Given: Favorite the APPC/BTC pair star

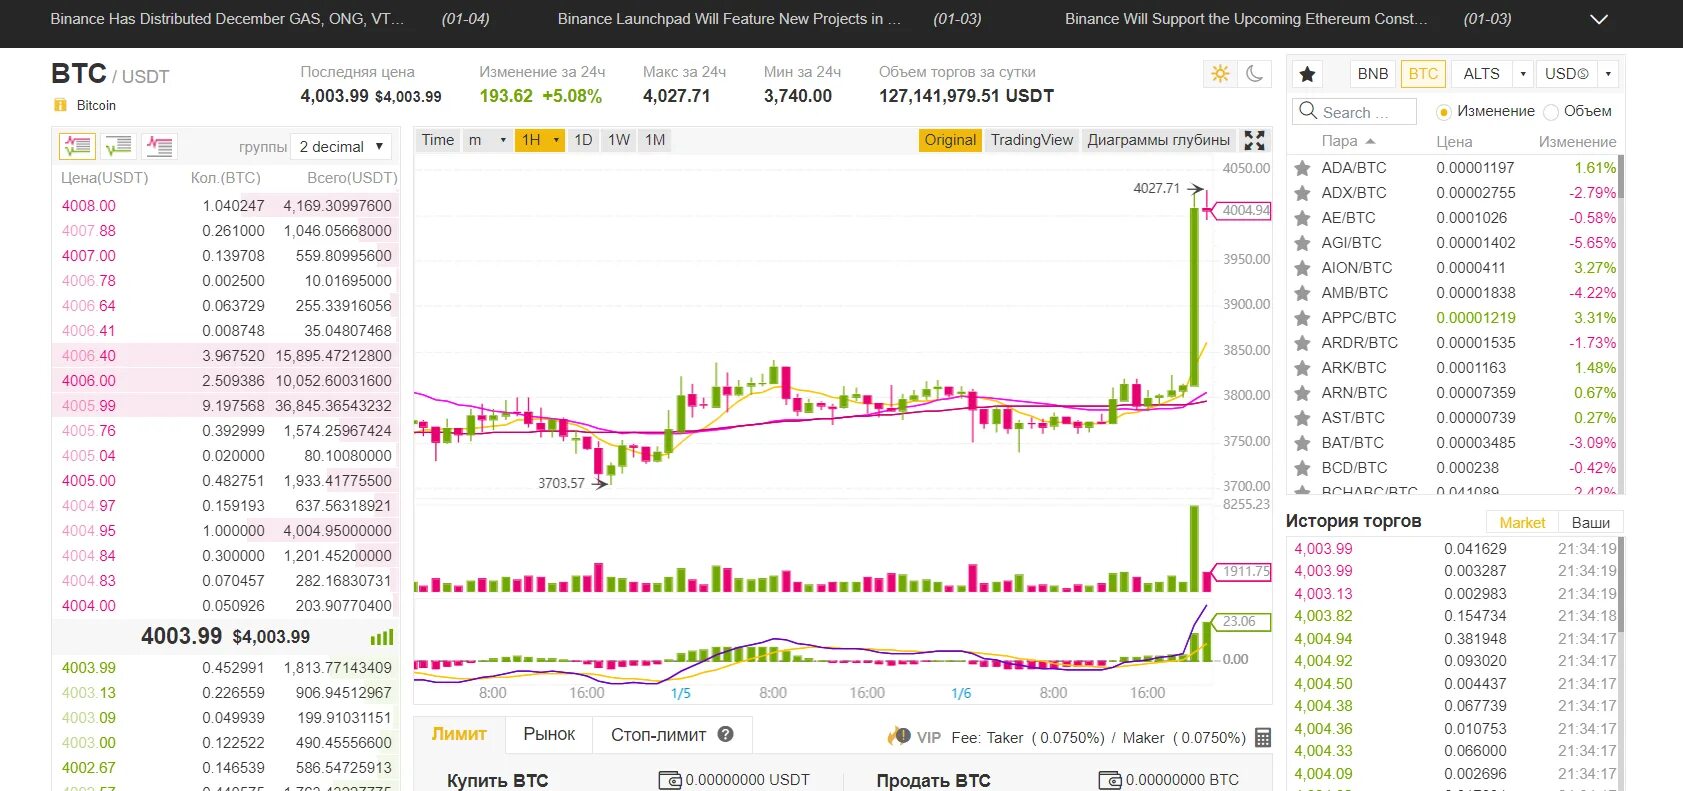Looking at the screenshot, I should click(1302, 318).
